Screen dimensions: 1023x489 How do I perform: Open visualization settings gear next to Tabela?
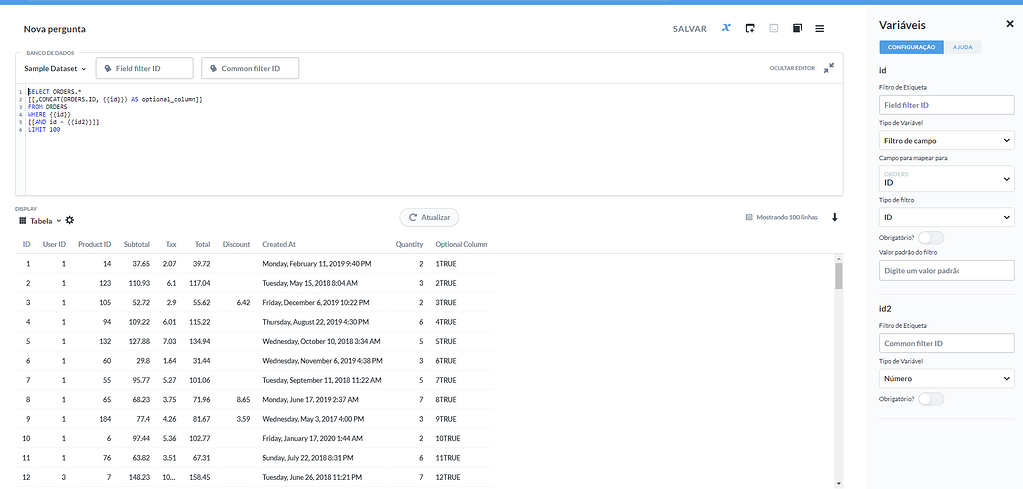(x=70, y=220)
